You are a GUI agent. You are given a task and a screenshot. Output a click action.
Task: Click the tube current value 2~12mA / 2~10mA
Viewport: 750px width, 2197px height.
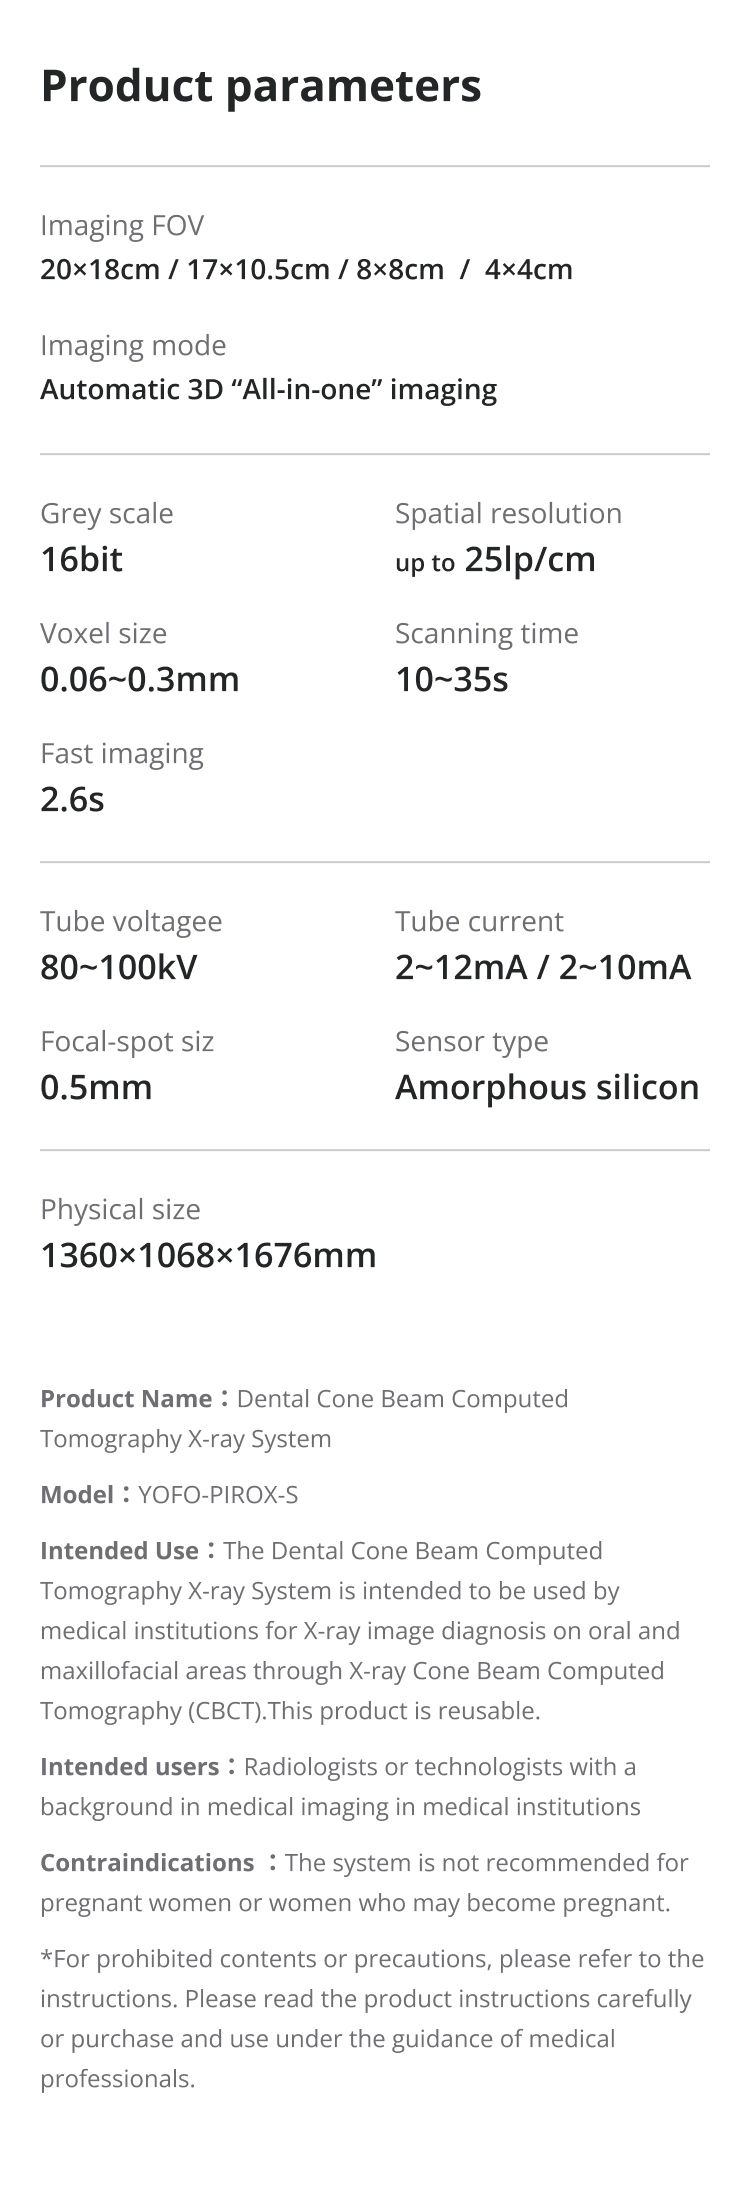[543, 968]
